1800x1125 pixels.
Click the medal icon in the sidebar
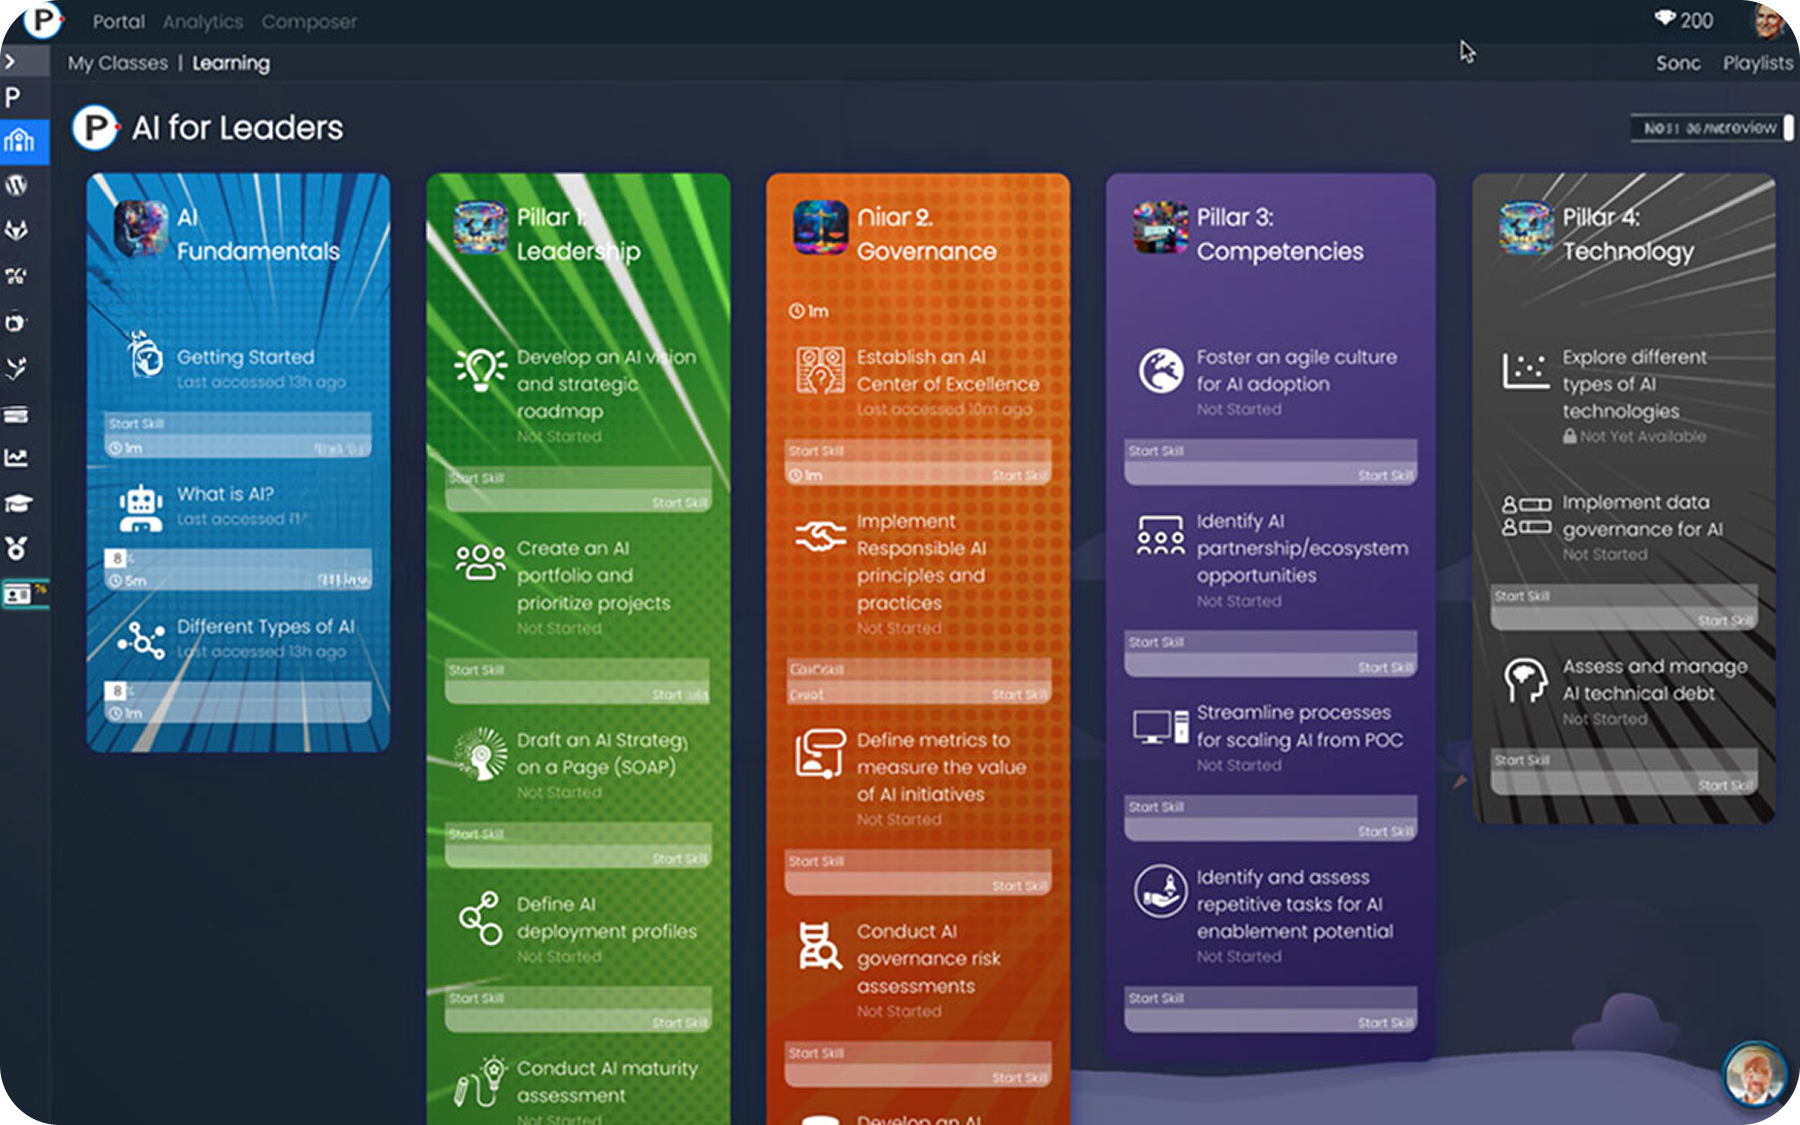(x=16, y=548)
